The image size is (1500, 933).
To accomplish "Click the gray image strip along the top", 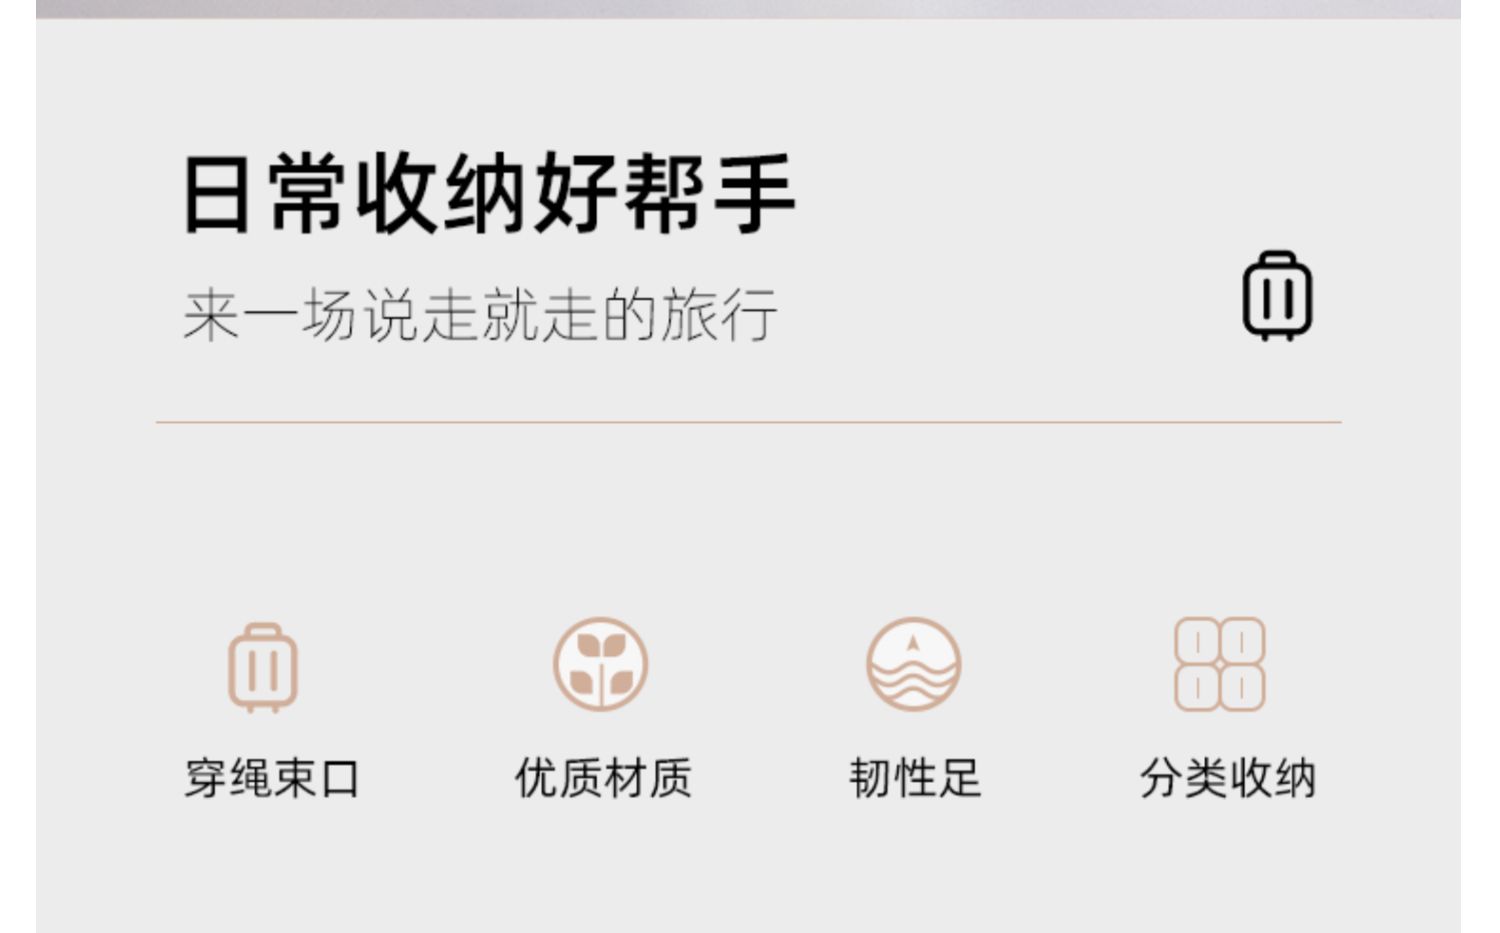I will click(748, 9).
